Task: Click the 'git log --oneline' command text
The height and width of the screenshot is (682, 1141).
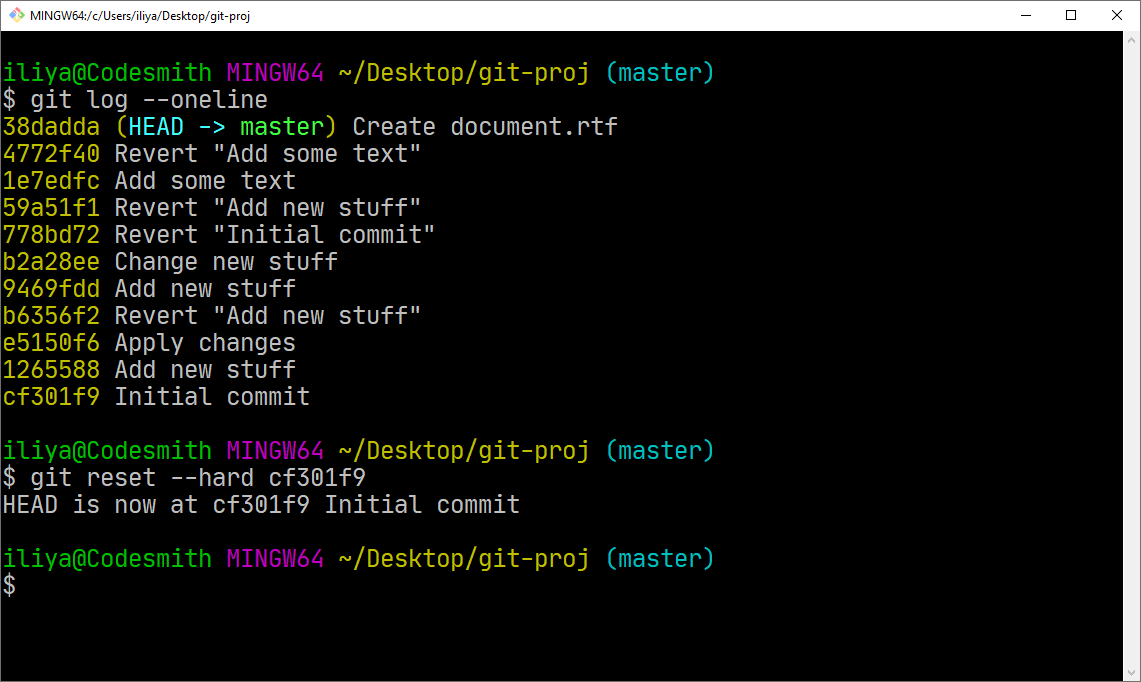Action: tap(148, 100)
